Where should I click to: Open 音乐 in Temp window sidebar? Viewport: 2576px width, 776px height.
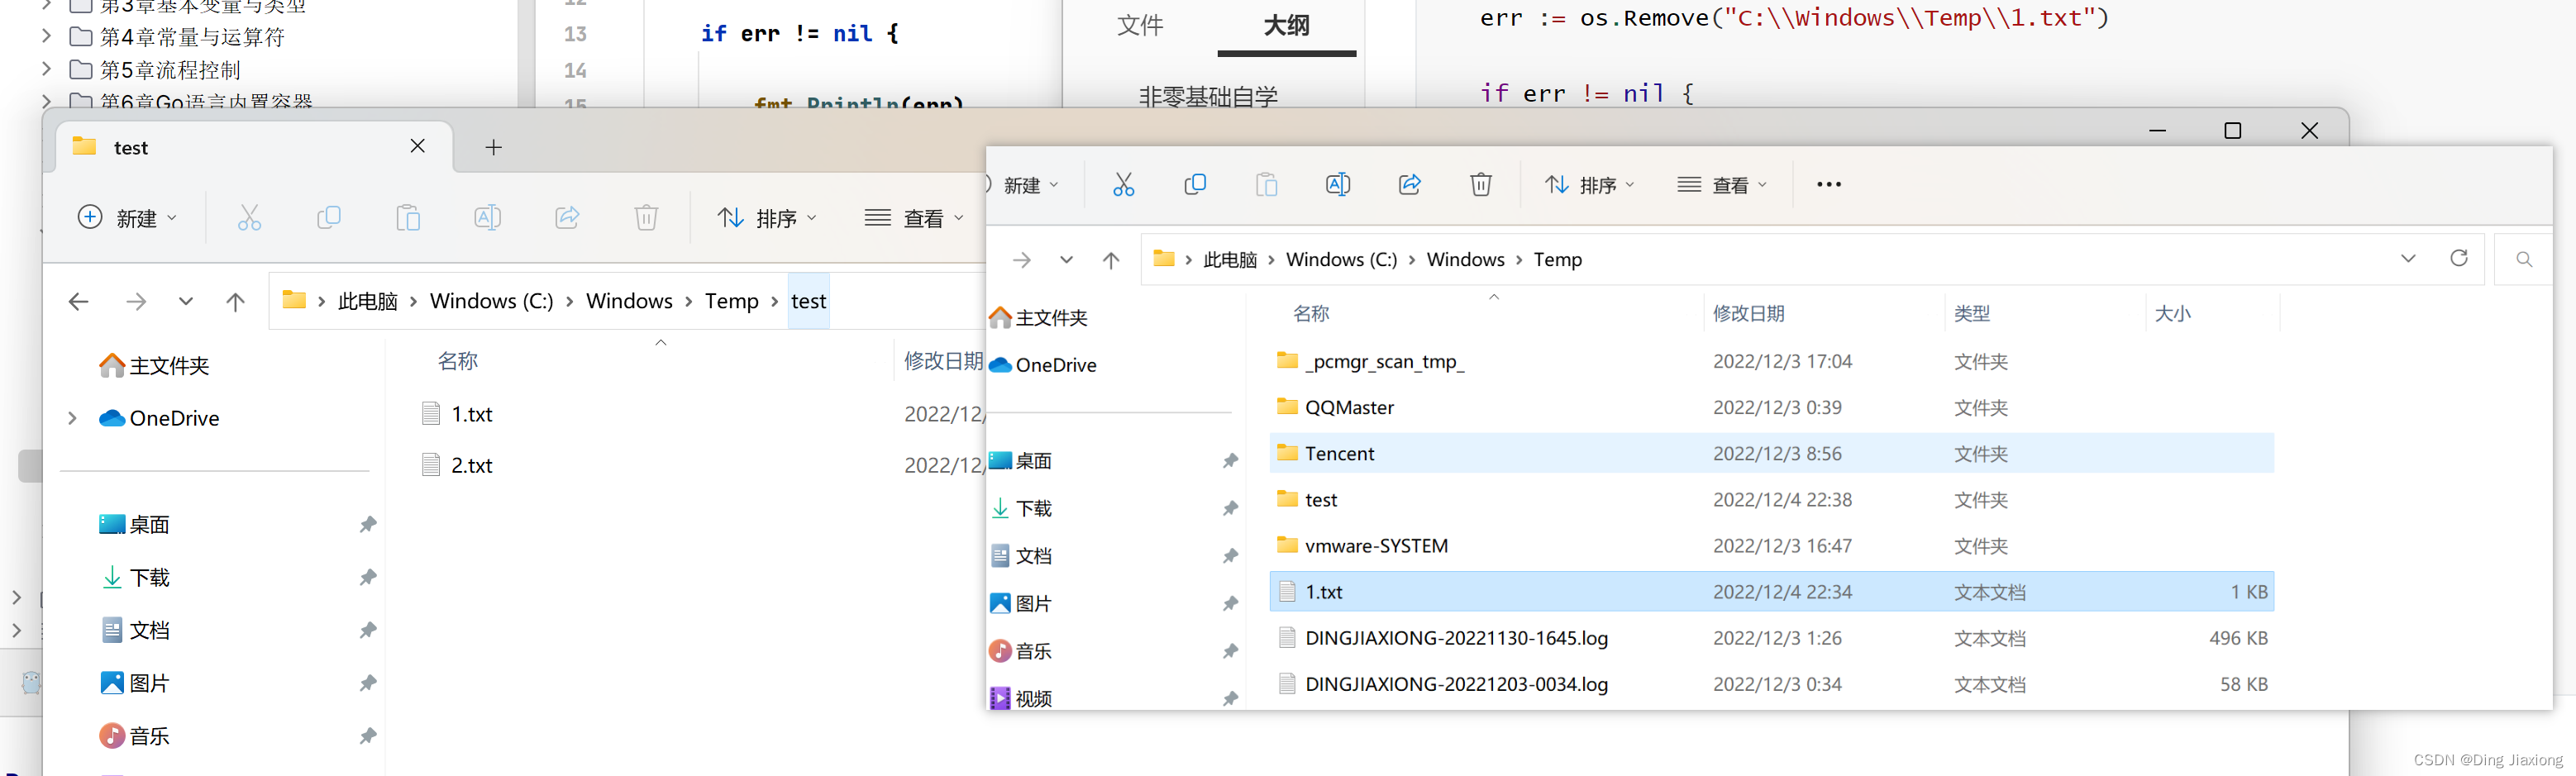[1021, 651]
